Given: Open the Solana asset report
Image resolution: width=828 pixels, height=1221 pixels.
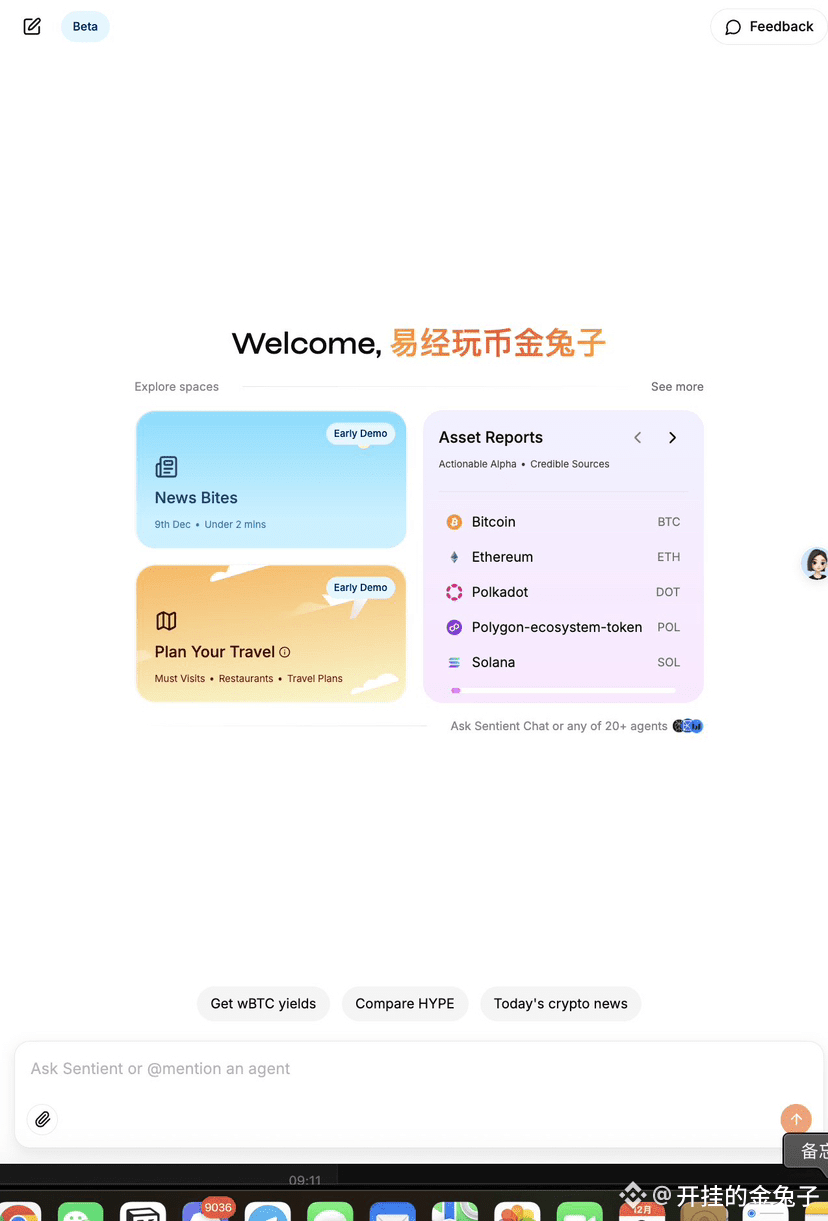Looking at the screenshot, I should [x=563, y=662].
